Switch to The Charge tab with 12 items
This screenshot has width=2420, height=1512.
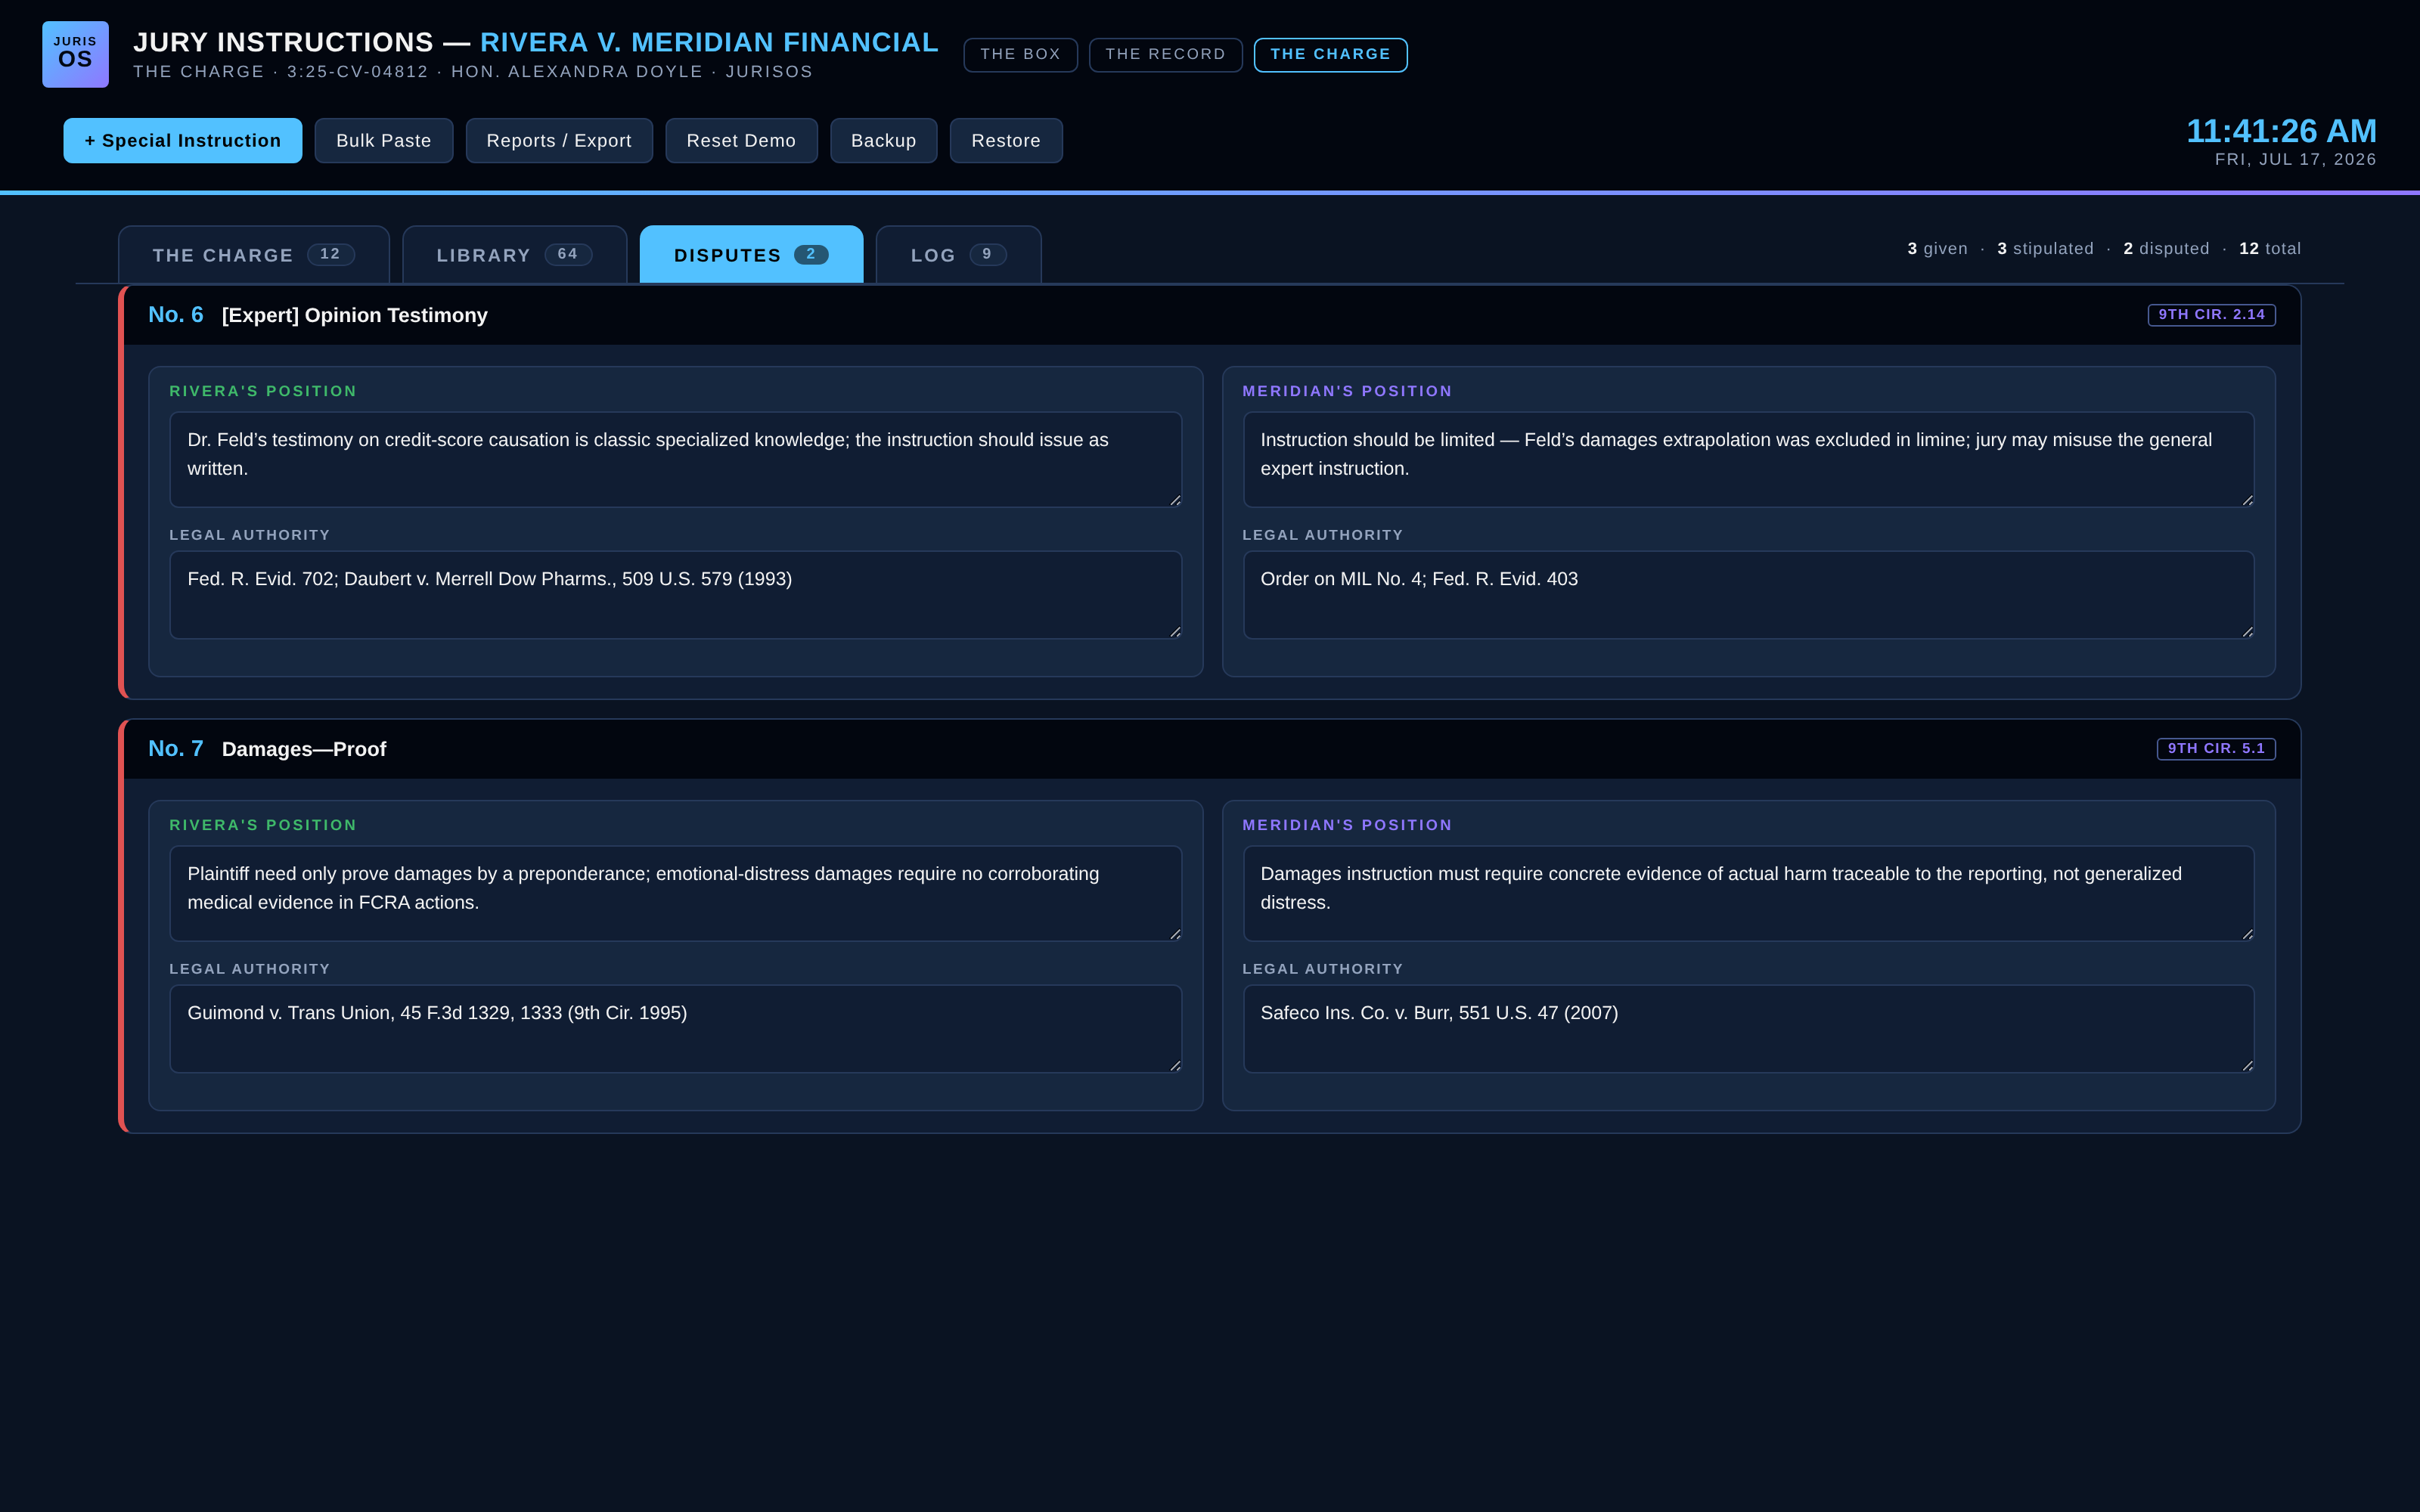coord(254,255)
